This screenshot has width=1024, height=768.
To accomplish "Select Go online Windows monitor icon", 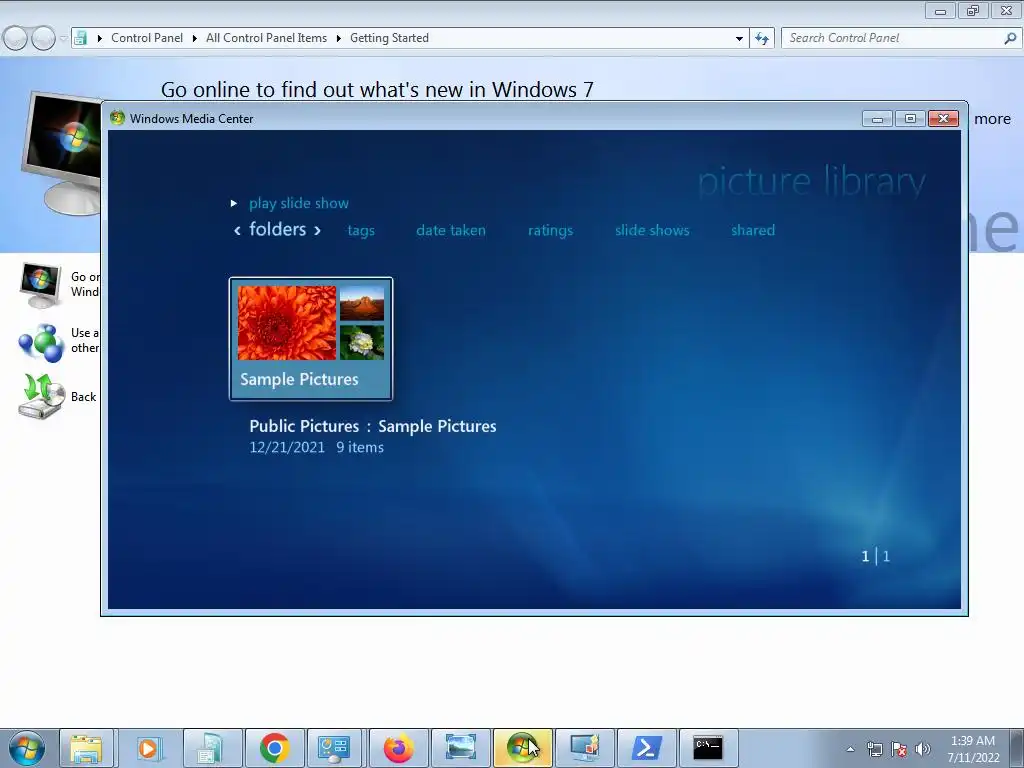I will [41, 285].
